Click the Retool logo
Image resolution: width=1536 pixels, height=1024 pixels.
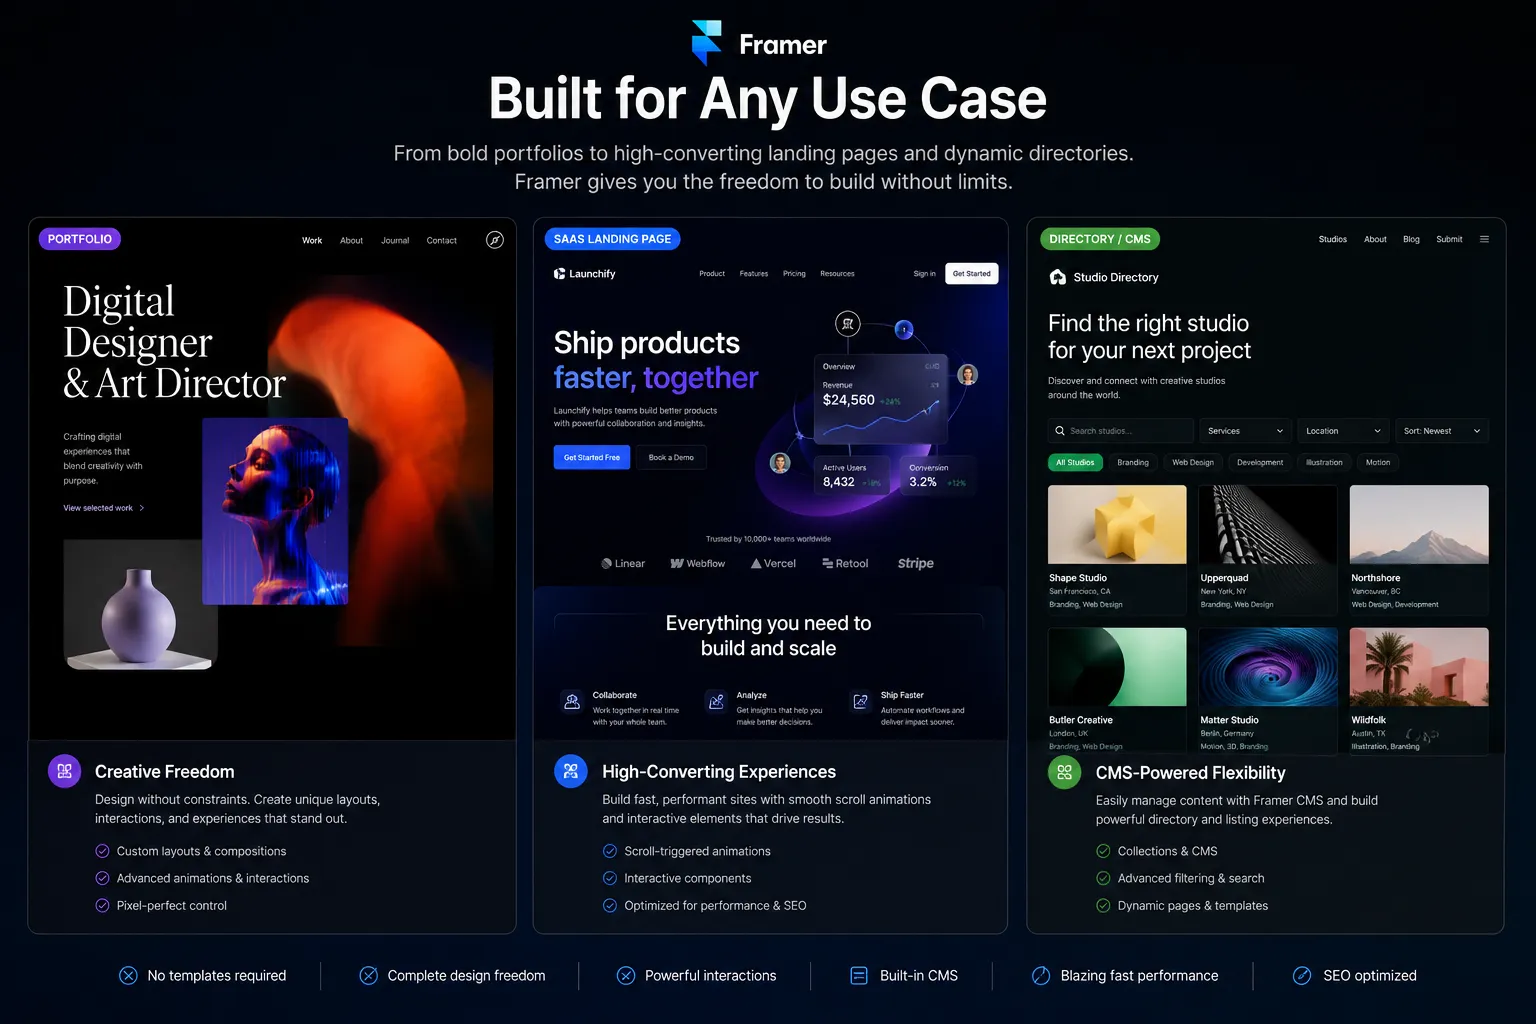(845, 563)
